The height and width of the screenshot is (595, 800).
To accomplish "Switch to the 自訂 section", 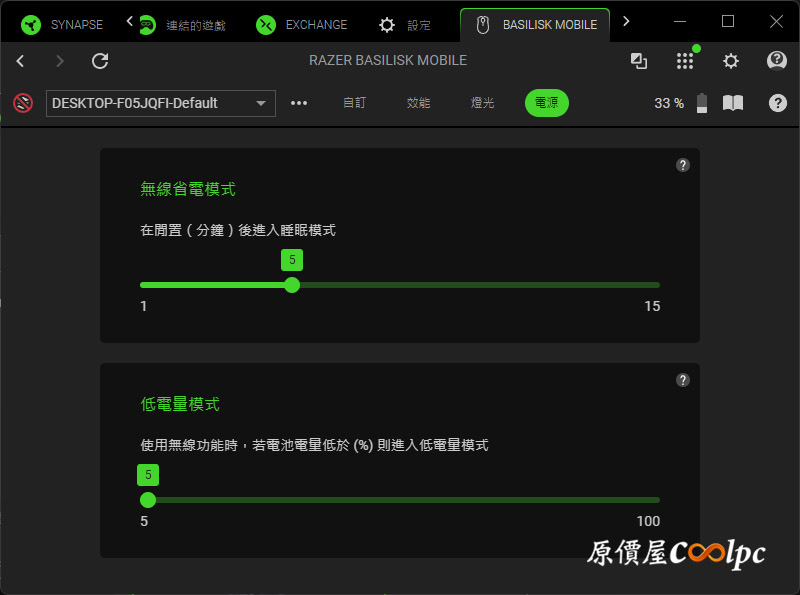I will (354, 103).
